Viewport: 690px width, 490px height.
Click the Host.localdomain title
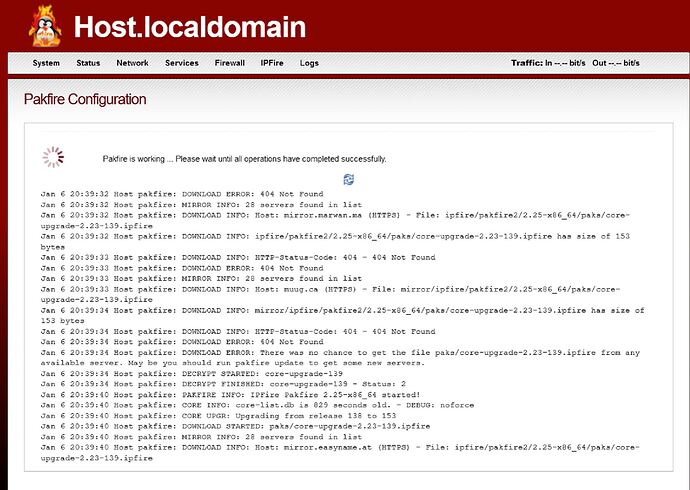click(x=190, y=27)
